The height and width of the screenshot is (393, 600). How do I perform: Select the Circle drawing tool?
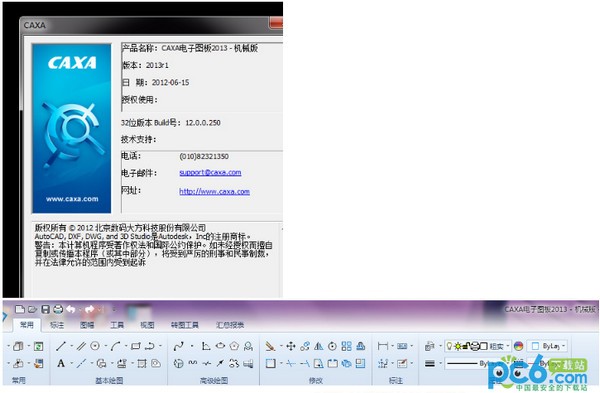(x=95, y=346)
